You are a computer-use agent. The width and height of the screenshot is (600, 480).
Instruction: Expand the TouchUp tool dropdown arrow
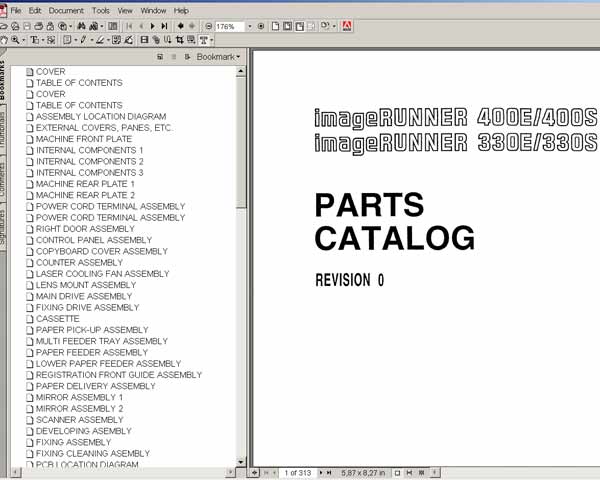point(212,40)
